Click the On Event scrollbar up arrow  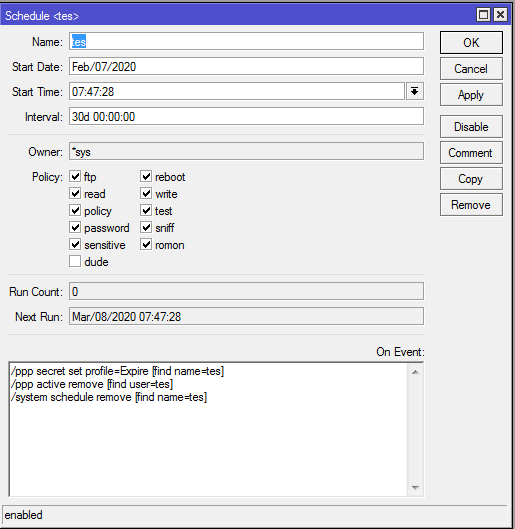416,372
